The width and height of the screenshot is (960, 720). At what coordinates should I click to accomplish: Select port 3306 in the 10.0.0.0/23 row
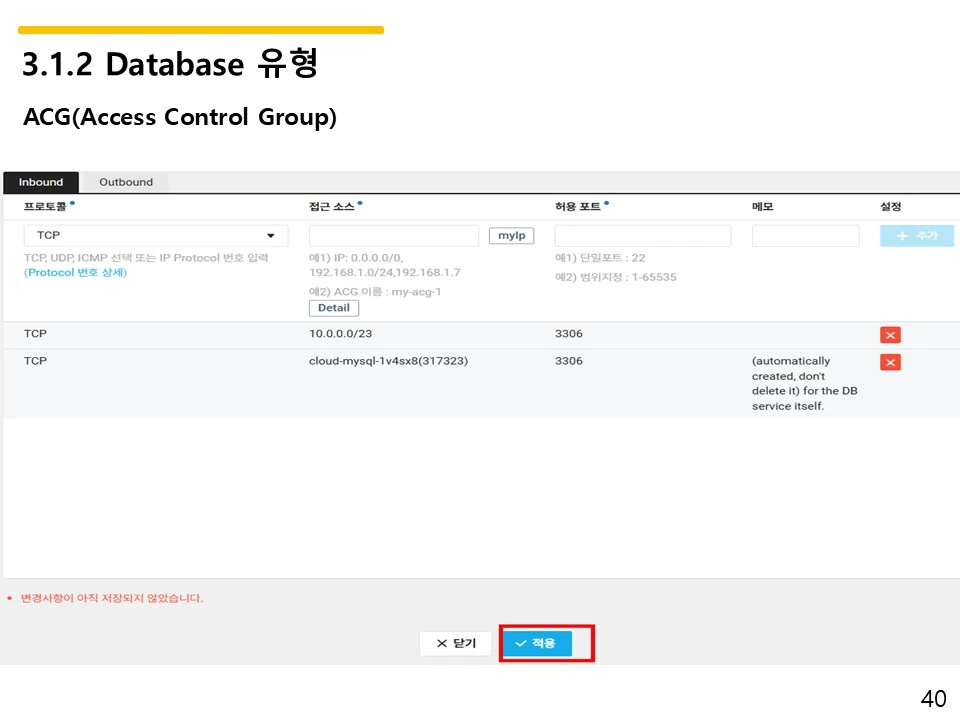point(569,334)
